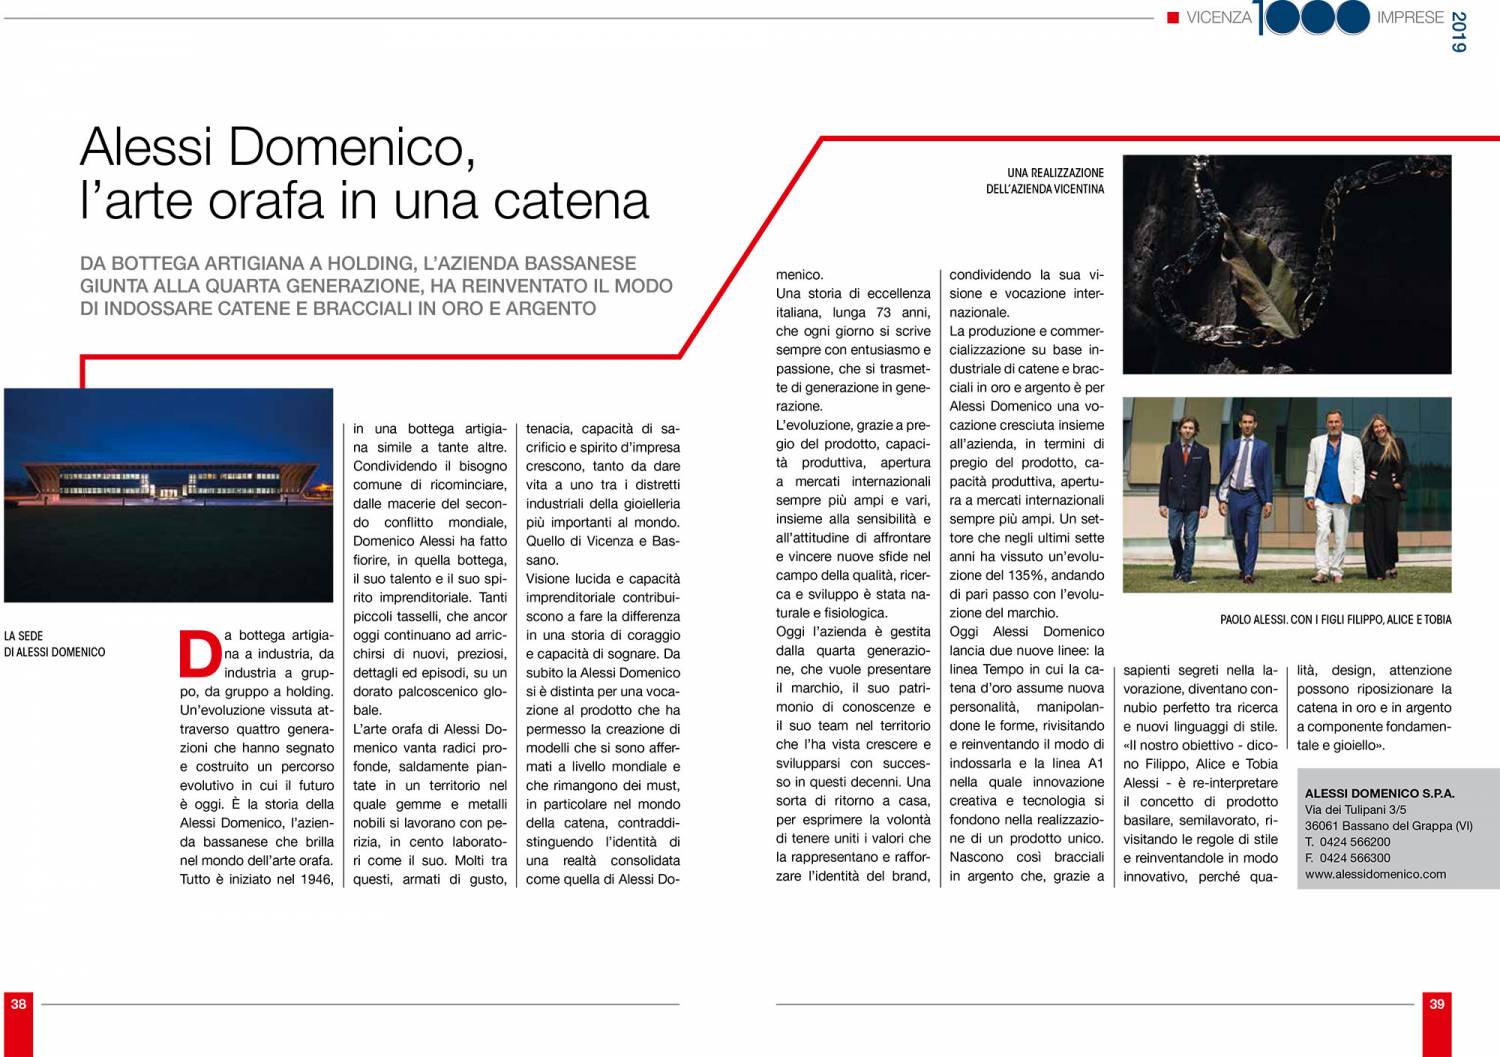1500x1057 pixels.
Task: Click caption 'PAOLO ALESSI. CON I FIGLI FILIPPO, ALICE E TOBIA'
Action: (x=1335, y=619)
